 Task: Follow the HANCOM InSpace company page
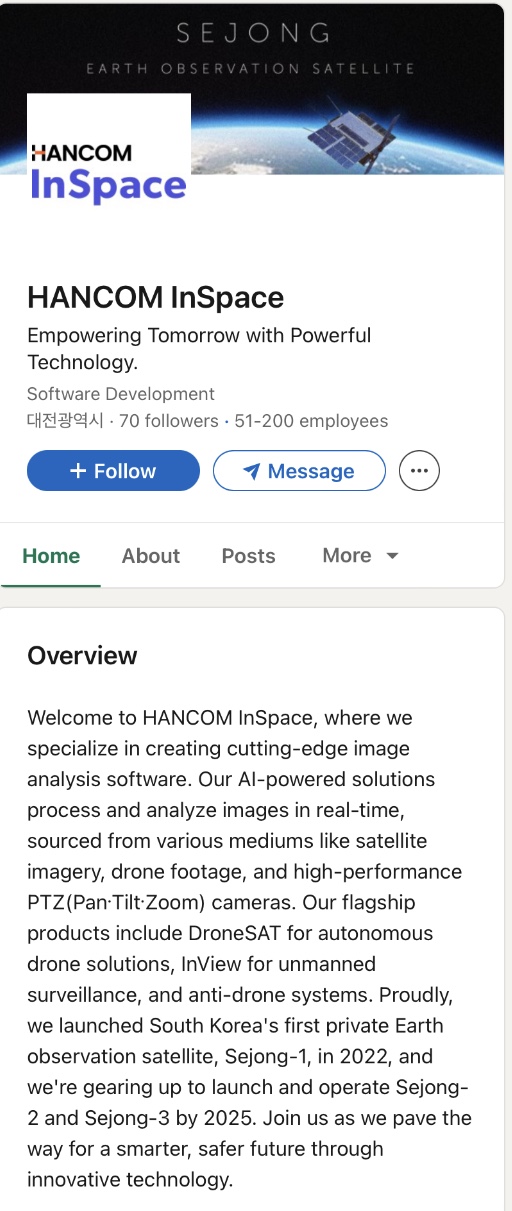coord(113,471)
